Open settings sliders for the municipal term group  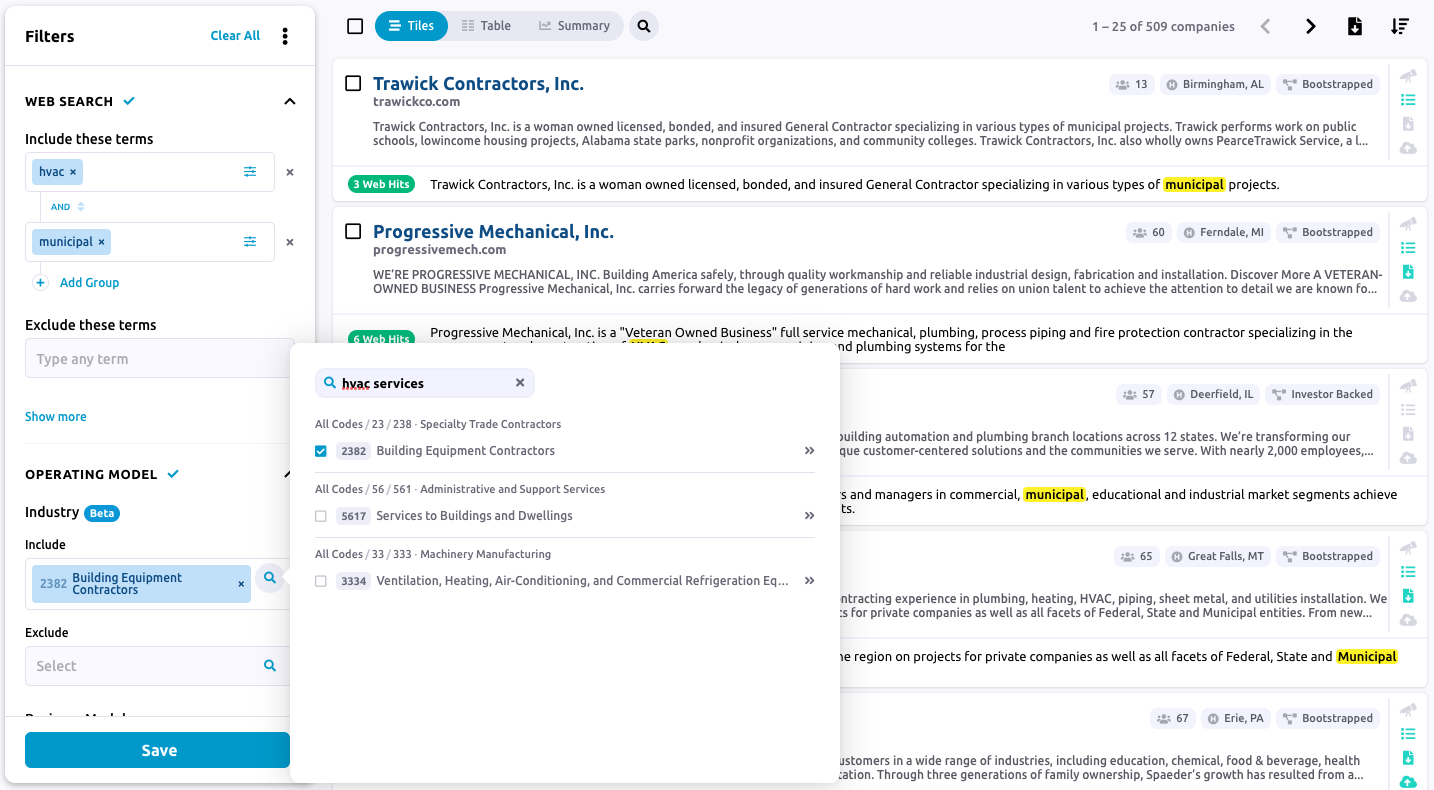point(250,242)
